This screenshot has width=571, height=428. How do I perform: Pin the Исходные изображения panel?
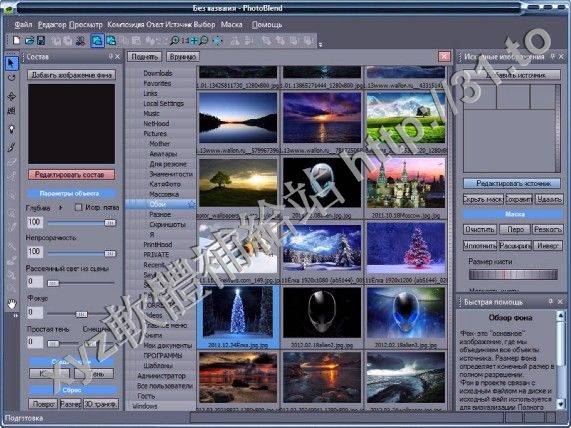pyautogui.click(x=553, y=56)
